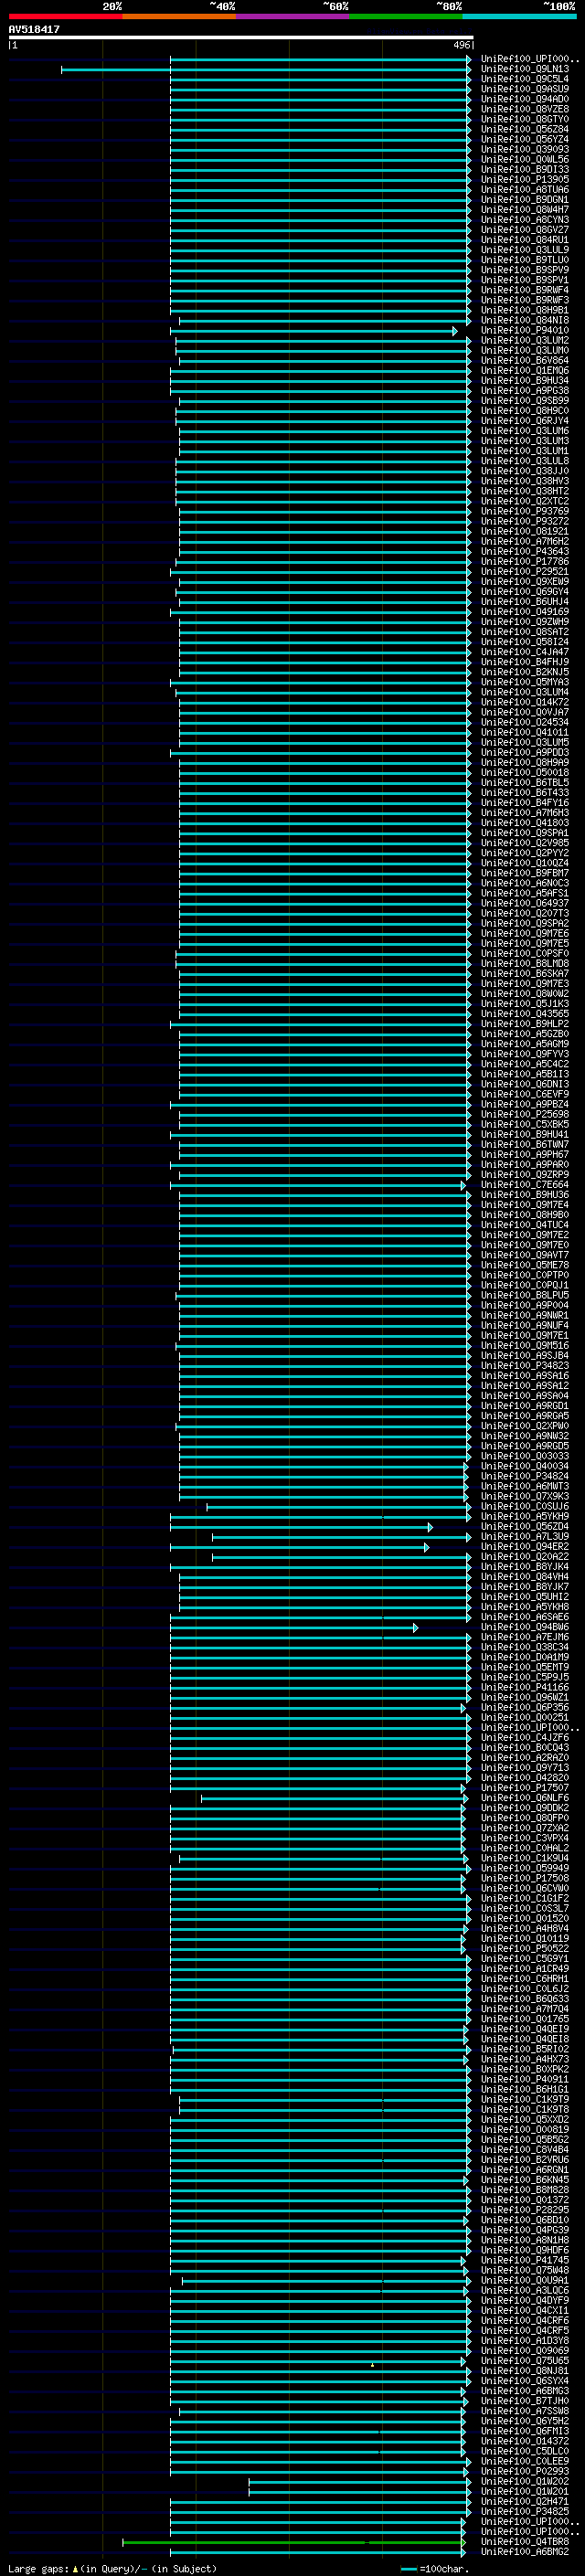The height and width of the screenshot is (2576, 585).
Task: Click the alignment bar of UniRef100_P94010
Action: point(314,330)
